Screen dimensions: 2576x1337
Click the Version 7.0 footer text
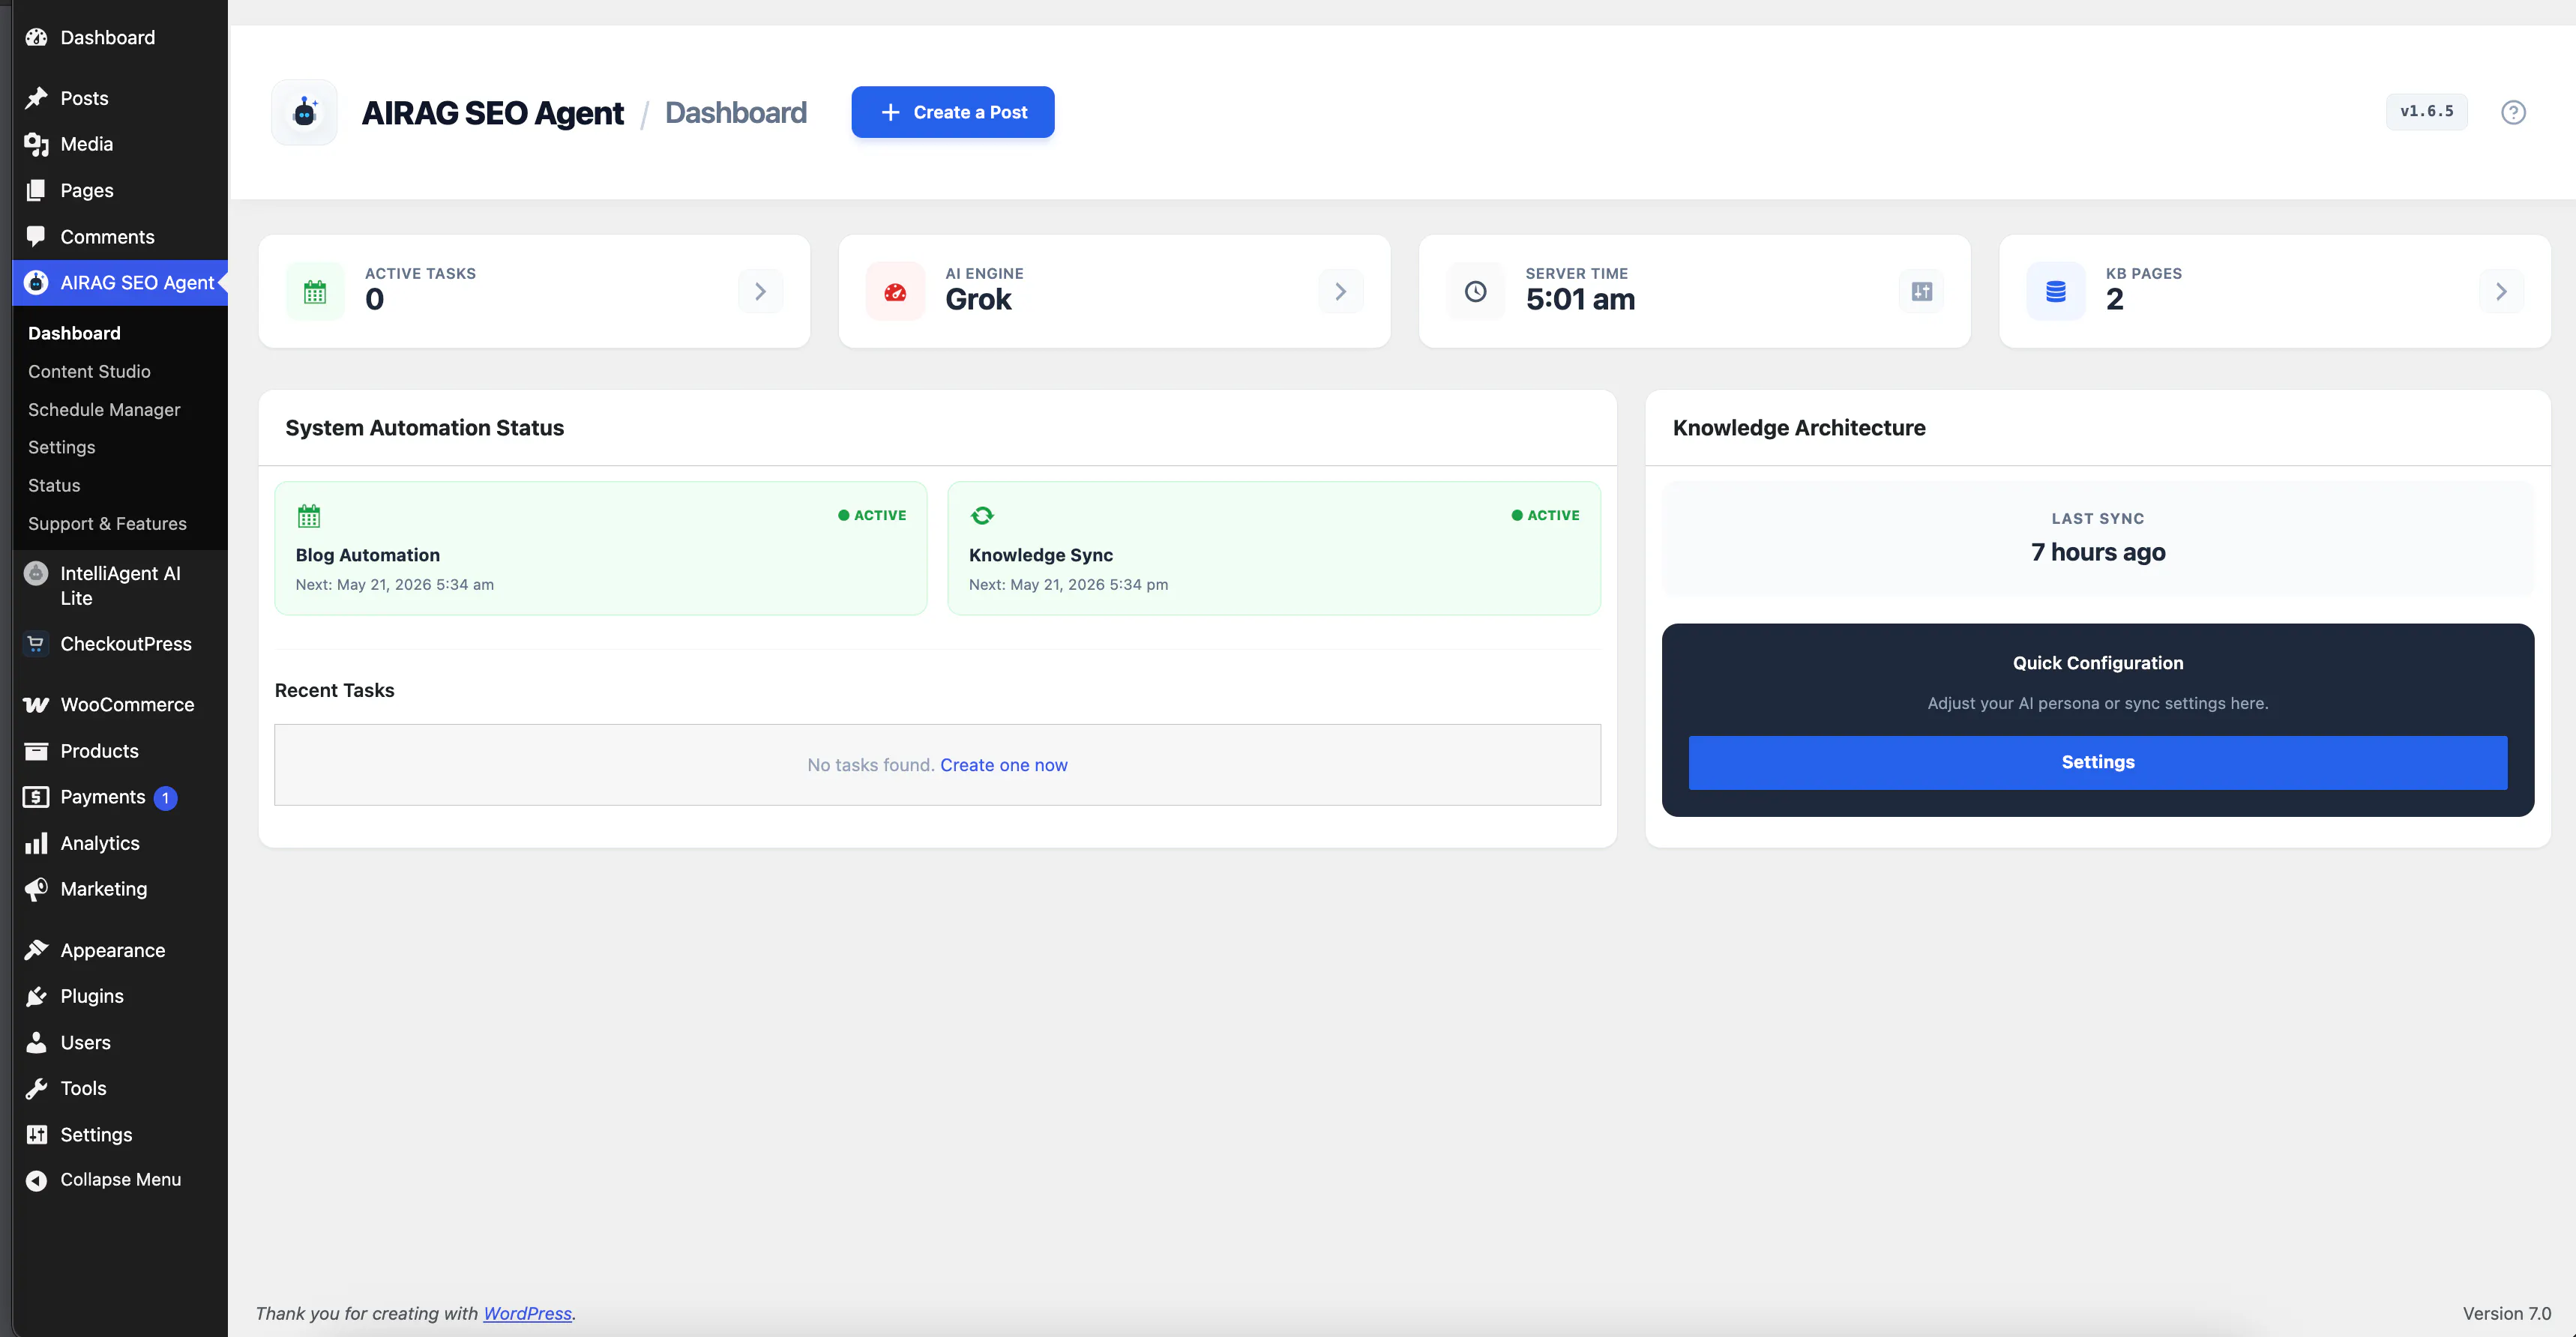[x=2506, y=1313]
